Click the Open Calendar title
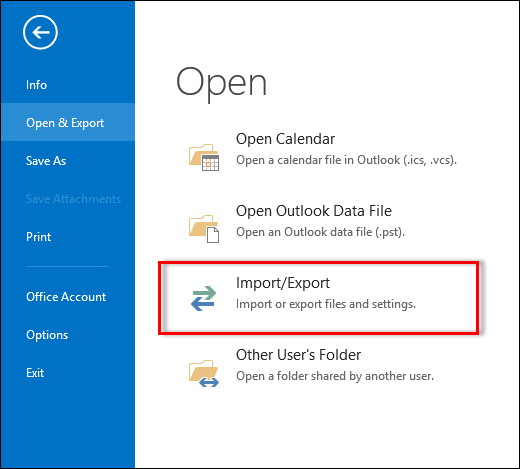The image size is (520, 469). [285, 139]
